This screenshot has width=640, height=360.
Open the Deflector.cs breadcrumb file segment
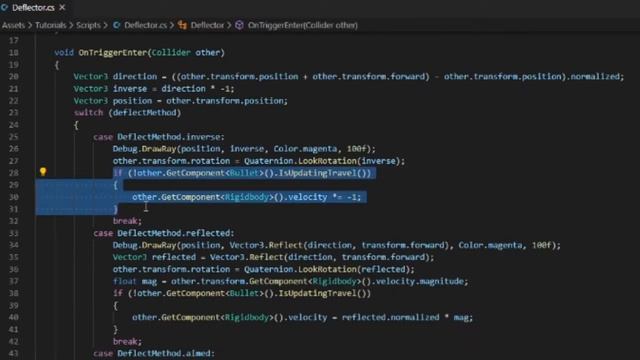pyautogui.click(x=145, y=25)
